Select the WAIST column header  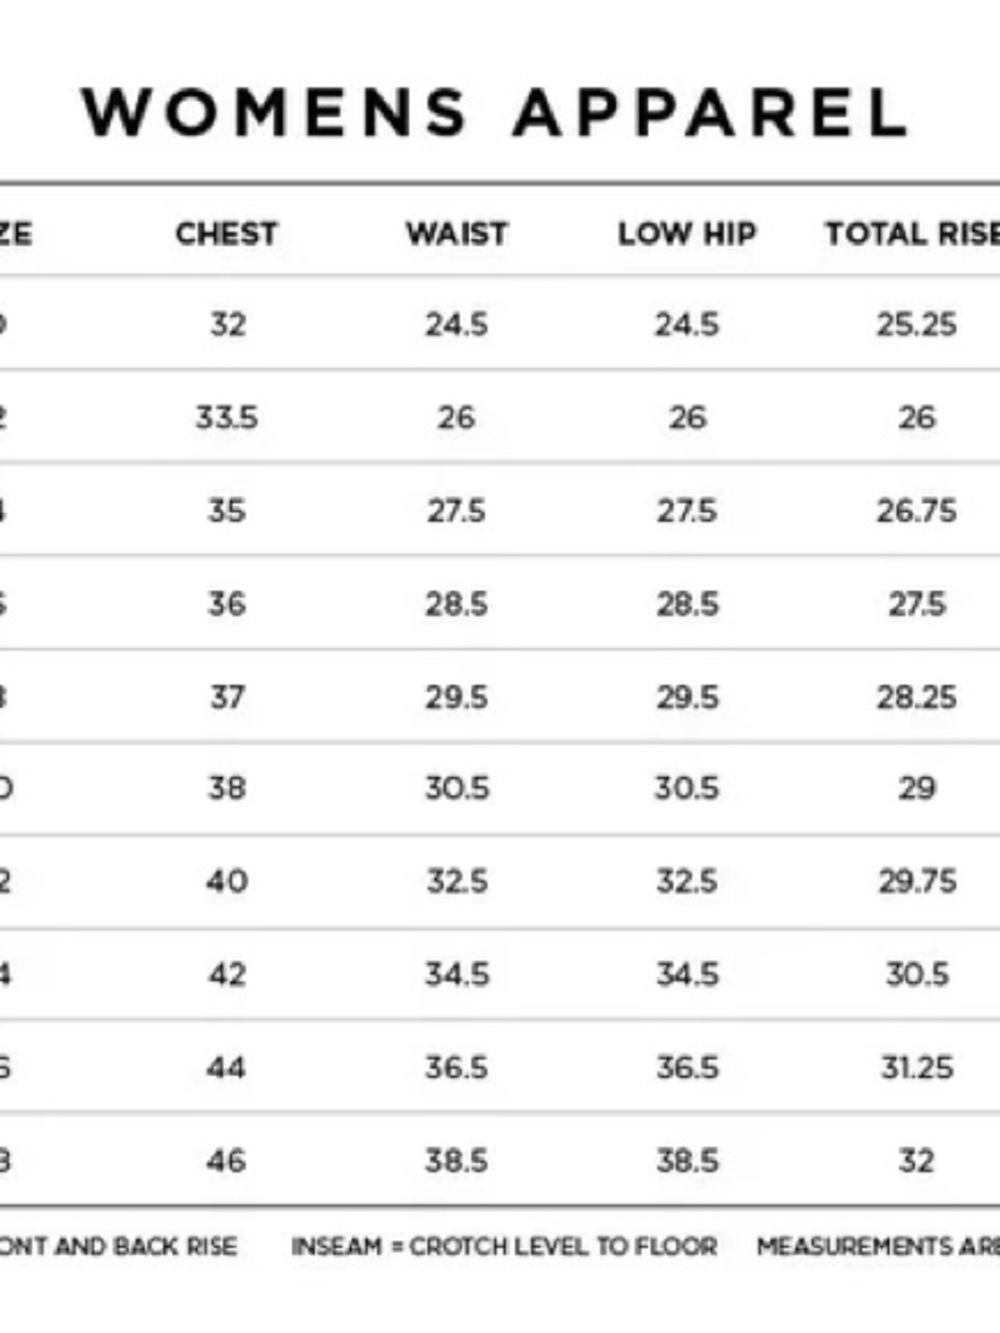pyautogui.click(x=456, y=233)
